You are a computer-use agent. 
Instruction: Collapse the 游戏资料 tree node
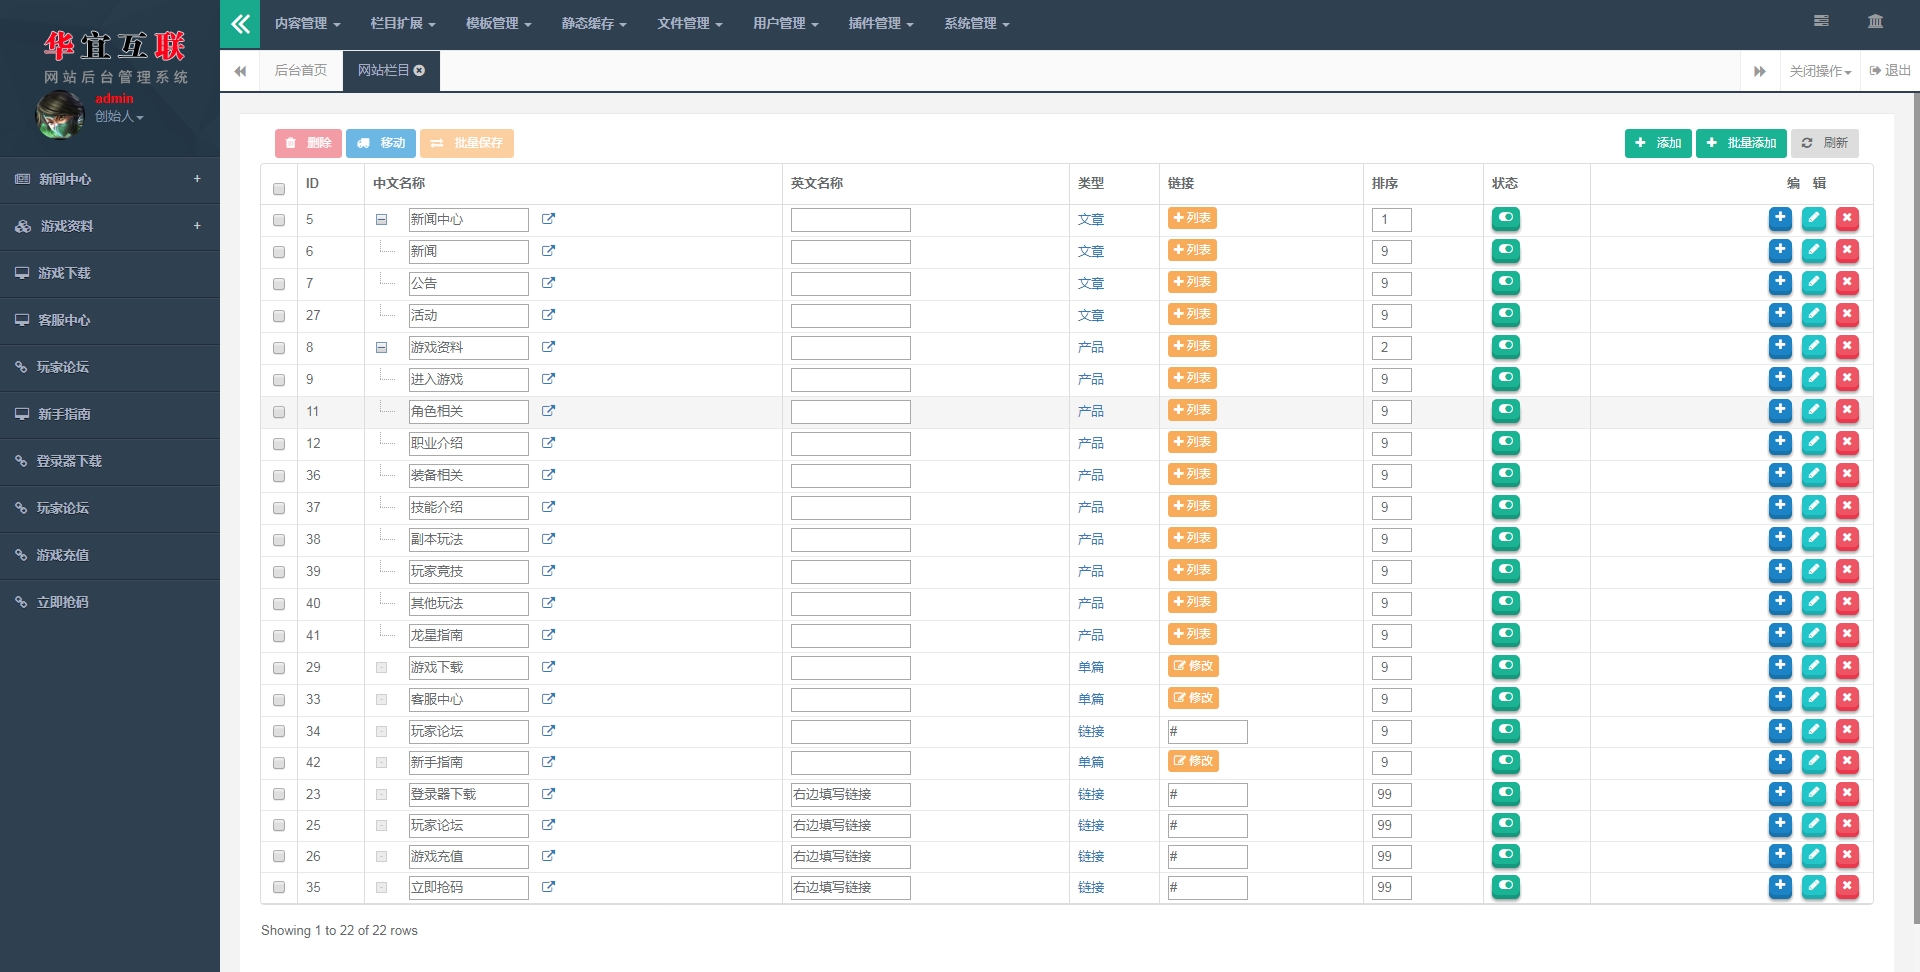(x=381, y=348)
